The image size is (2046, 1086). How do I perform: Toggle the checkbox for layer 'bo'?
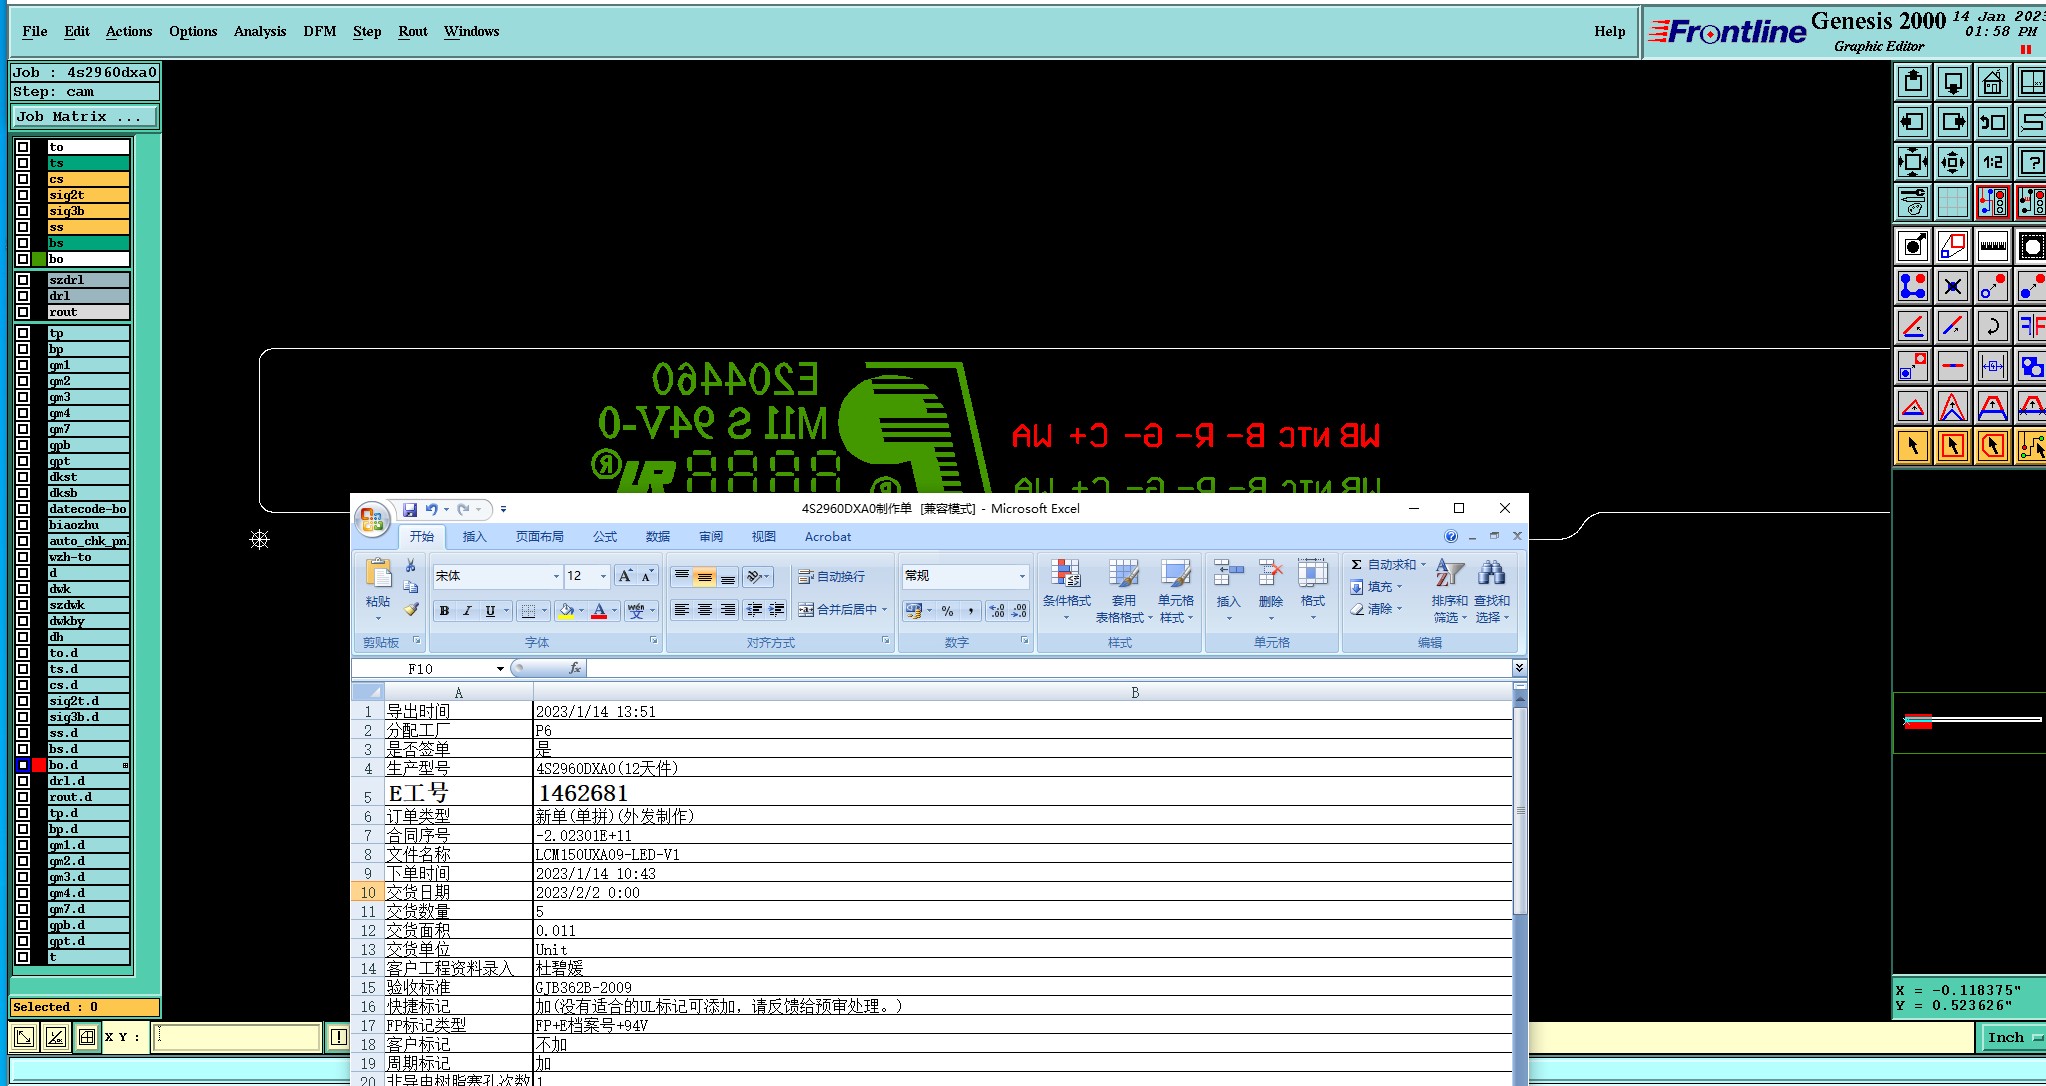pyautogui.click(x=23, y=259)
